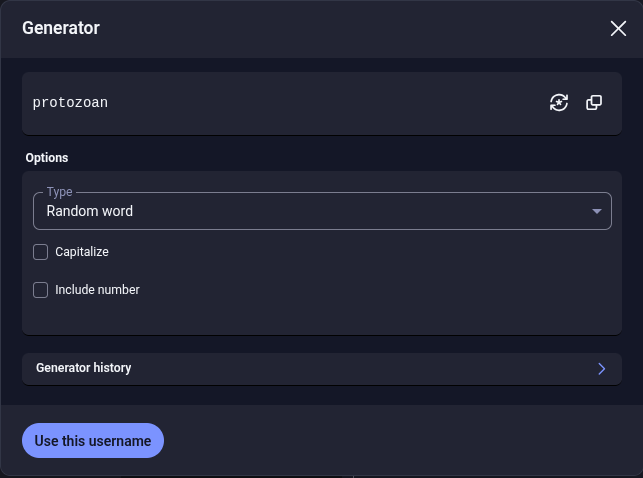Copy the generated username to clipboard
643x478 pixels.
(594, 102)
